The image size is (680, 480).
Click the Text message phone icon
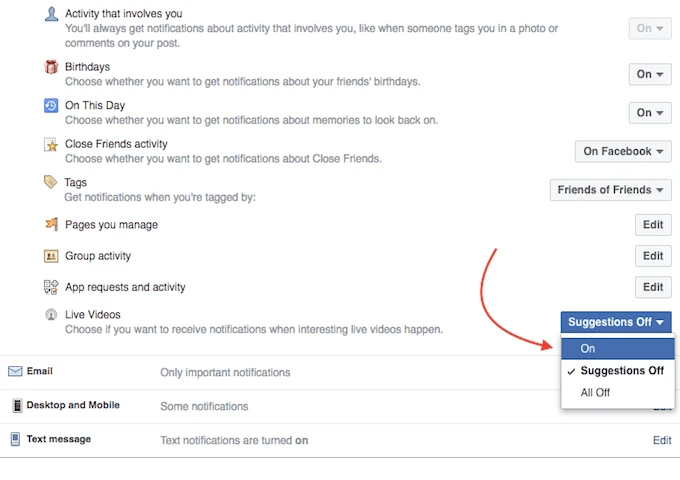pyautogui.click(x=15, y=439)
